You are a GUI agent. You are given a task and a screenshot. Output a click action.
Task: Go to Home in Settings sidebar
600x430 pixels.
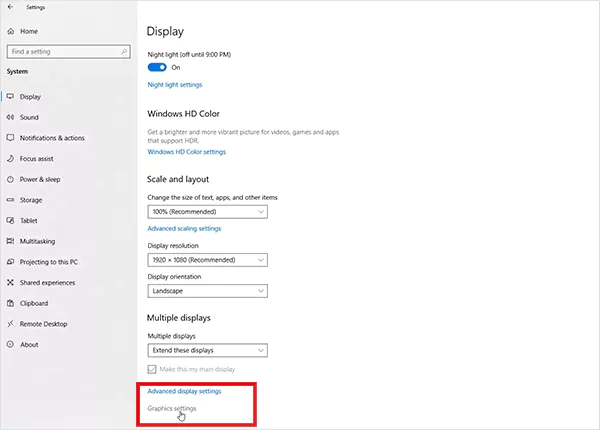(x=29, y=31)
